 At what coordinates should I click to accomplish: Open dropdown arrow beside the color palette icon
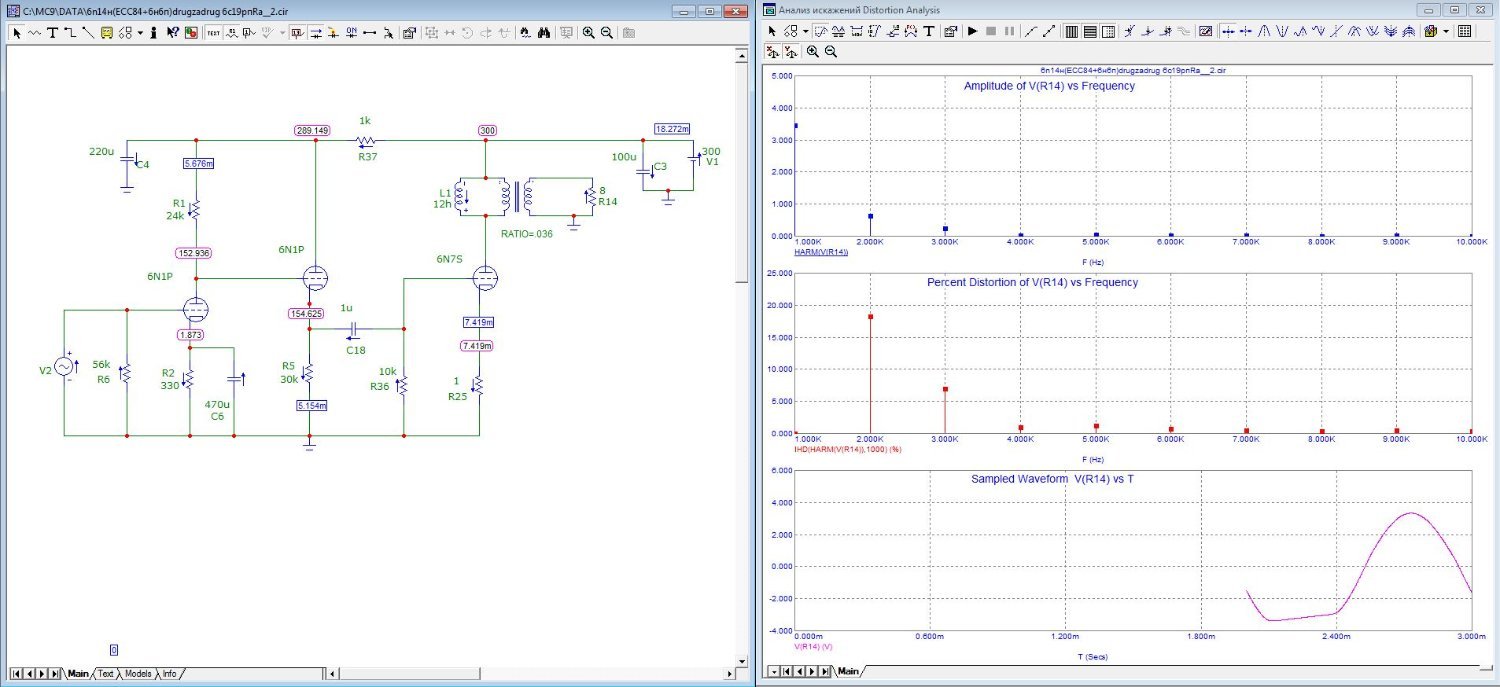click(x=1446, y=31)
